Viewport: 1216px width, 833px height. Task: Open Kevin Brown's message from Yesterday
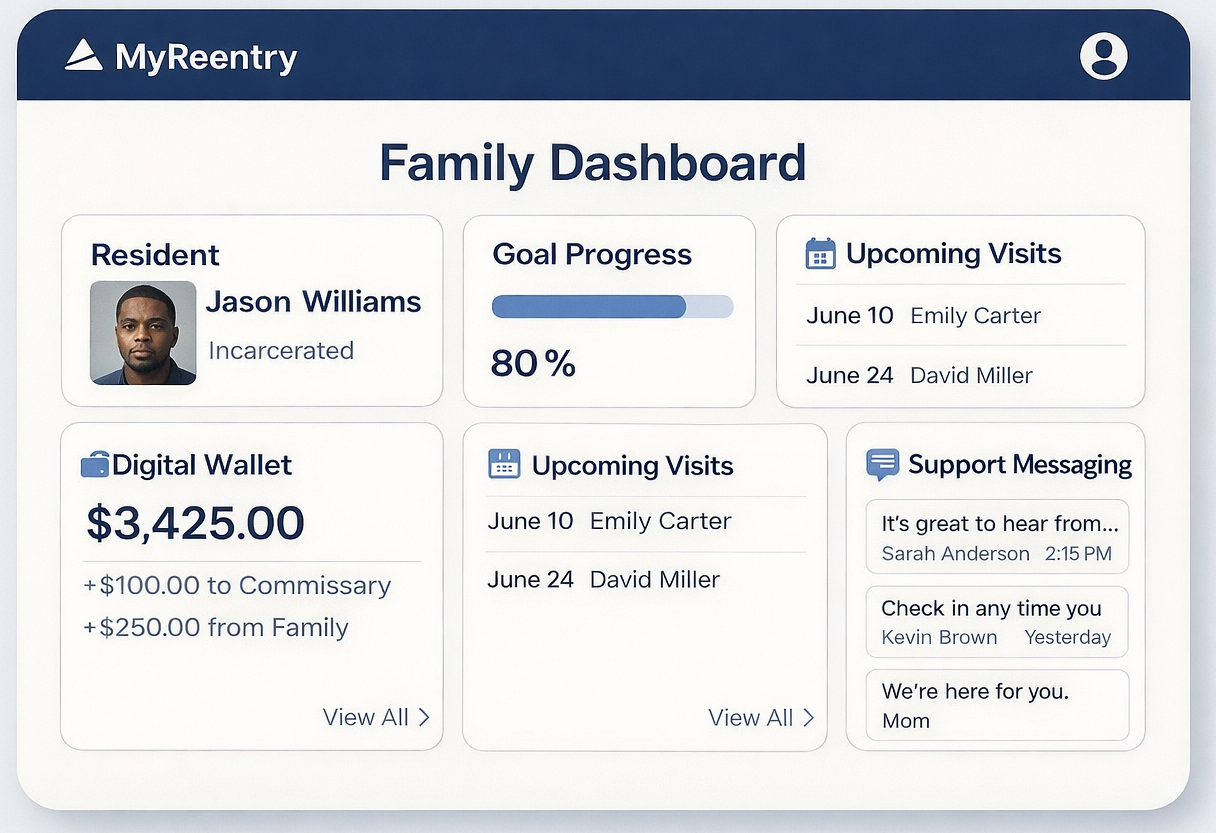point(997,622)
